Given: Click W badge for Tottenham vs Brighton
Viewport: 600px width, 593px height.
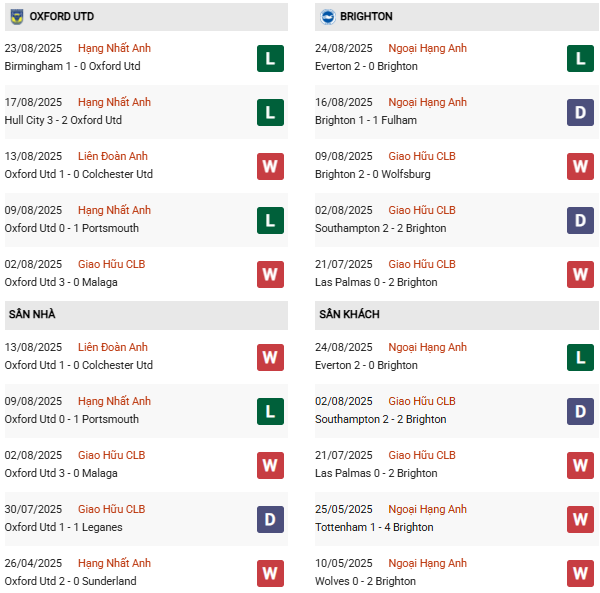Looking at the screenshot, I should click(580, 519).
